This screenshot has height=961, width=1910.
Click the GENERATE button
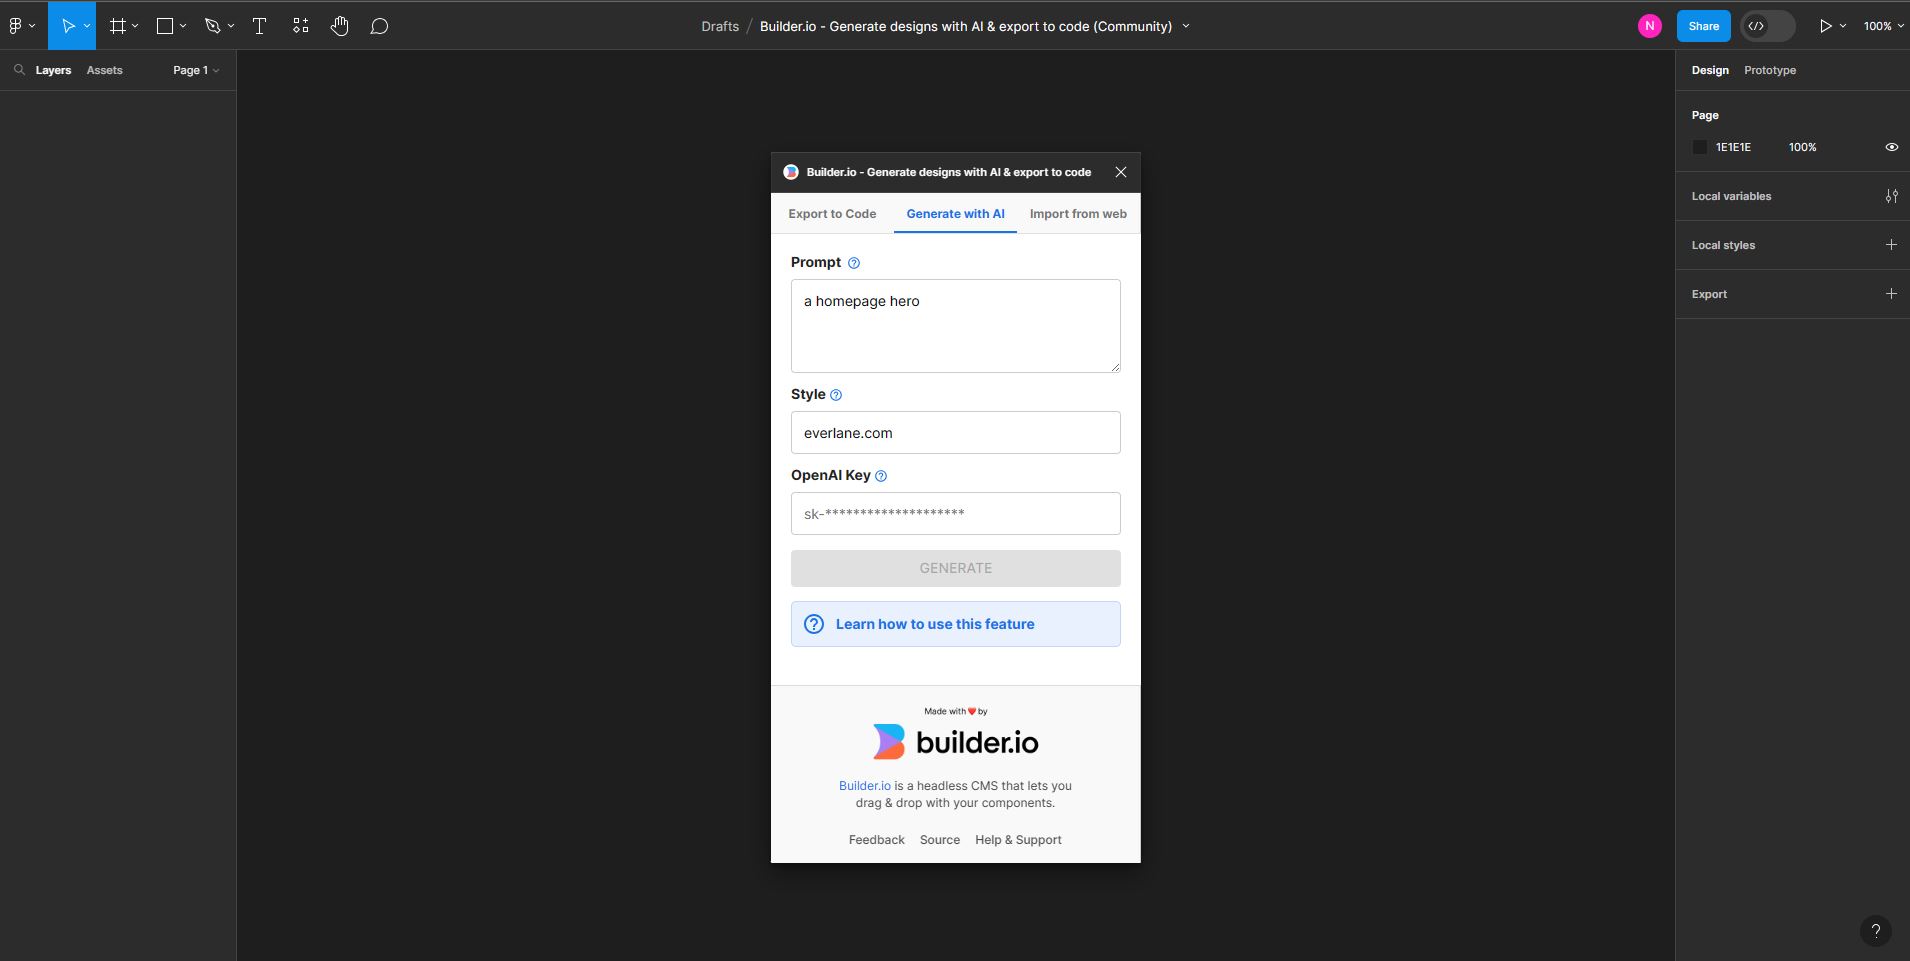coord(956,568)
